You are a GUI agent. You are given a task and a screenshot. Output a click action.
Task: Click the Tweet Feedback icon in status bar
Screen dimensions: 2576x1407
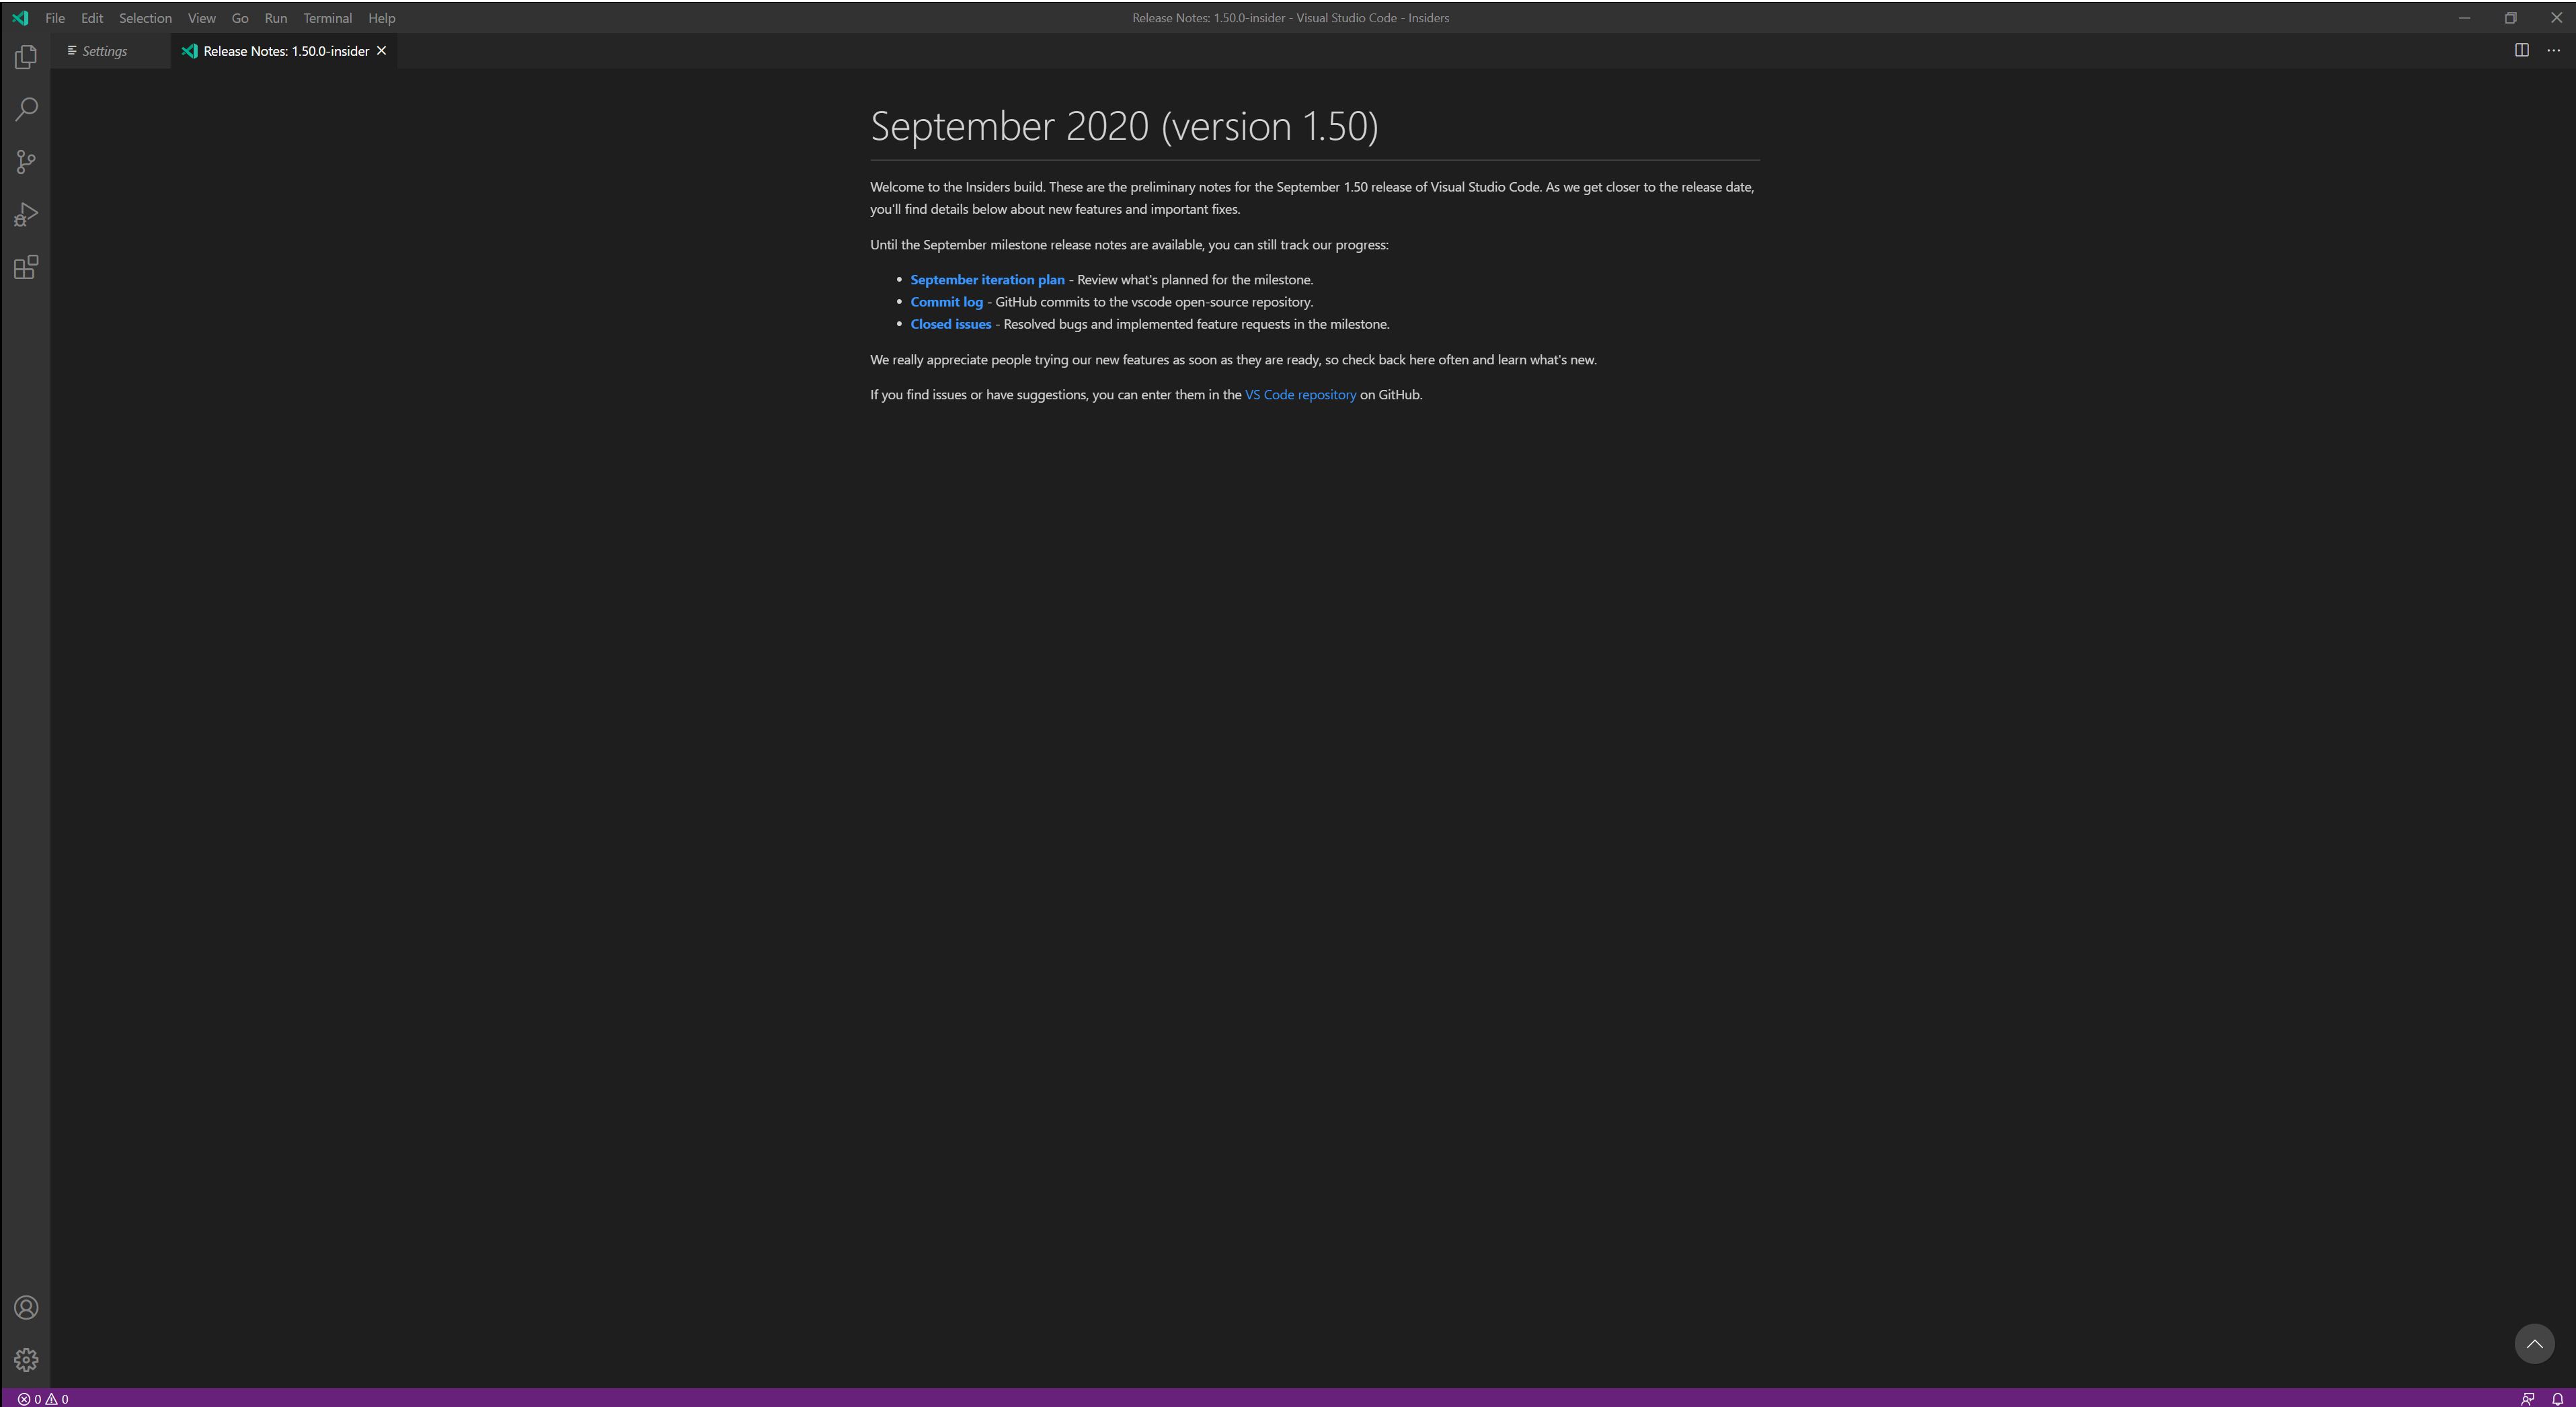2529,1399
